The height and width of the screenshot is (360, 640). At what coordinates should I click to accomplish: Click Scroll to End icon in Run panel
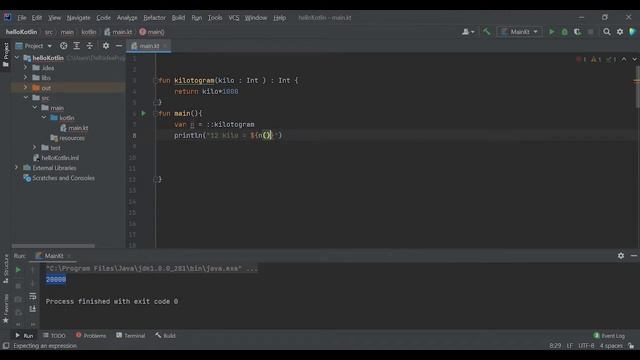pyautogui.click(x=33, y=309)
